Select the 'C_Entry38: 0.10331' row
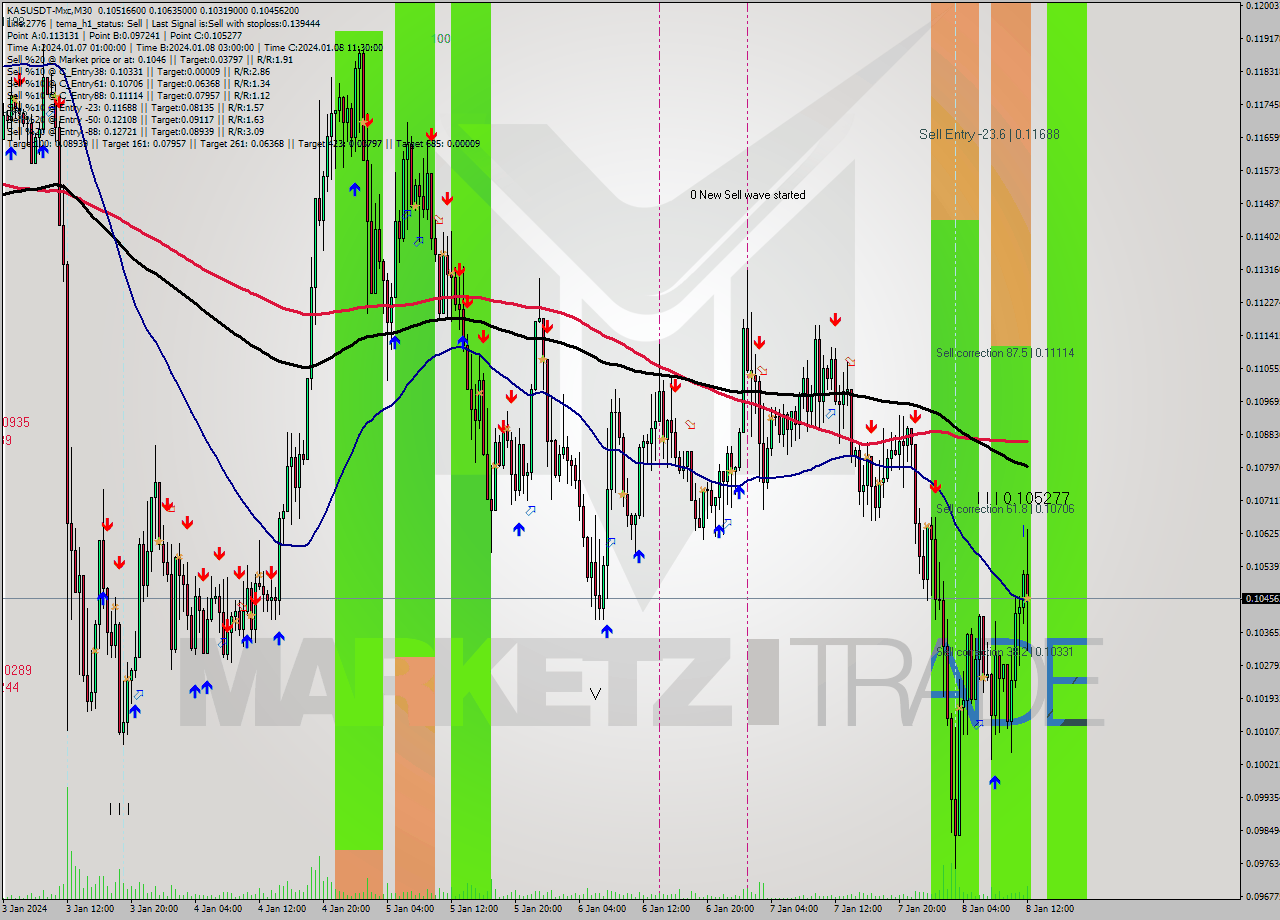This screenshot has width=1280, height=920. 138,71
